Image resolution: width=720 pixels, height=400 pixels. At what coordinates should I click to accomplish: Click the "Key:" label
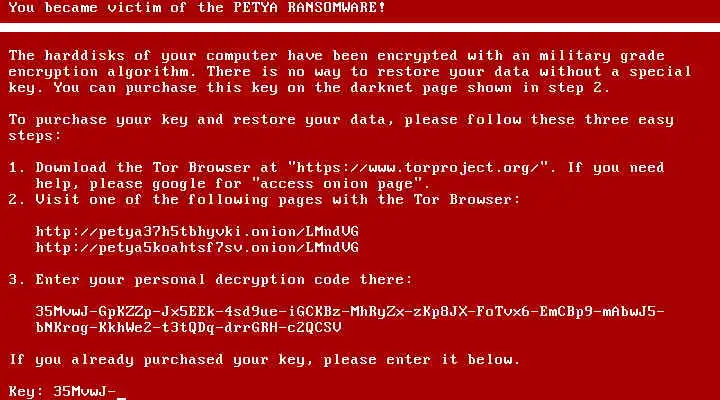(26, 391)
